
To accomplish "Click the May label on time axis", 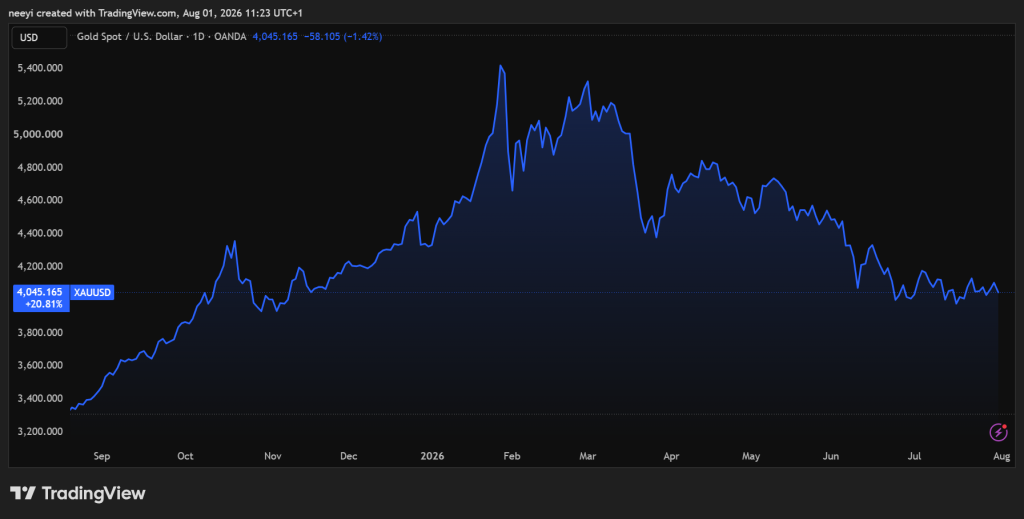I will click(x=751, y=456).
